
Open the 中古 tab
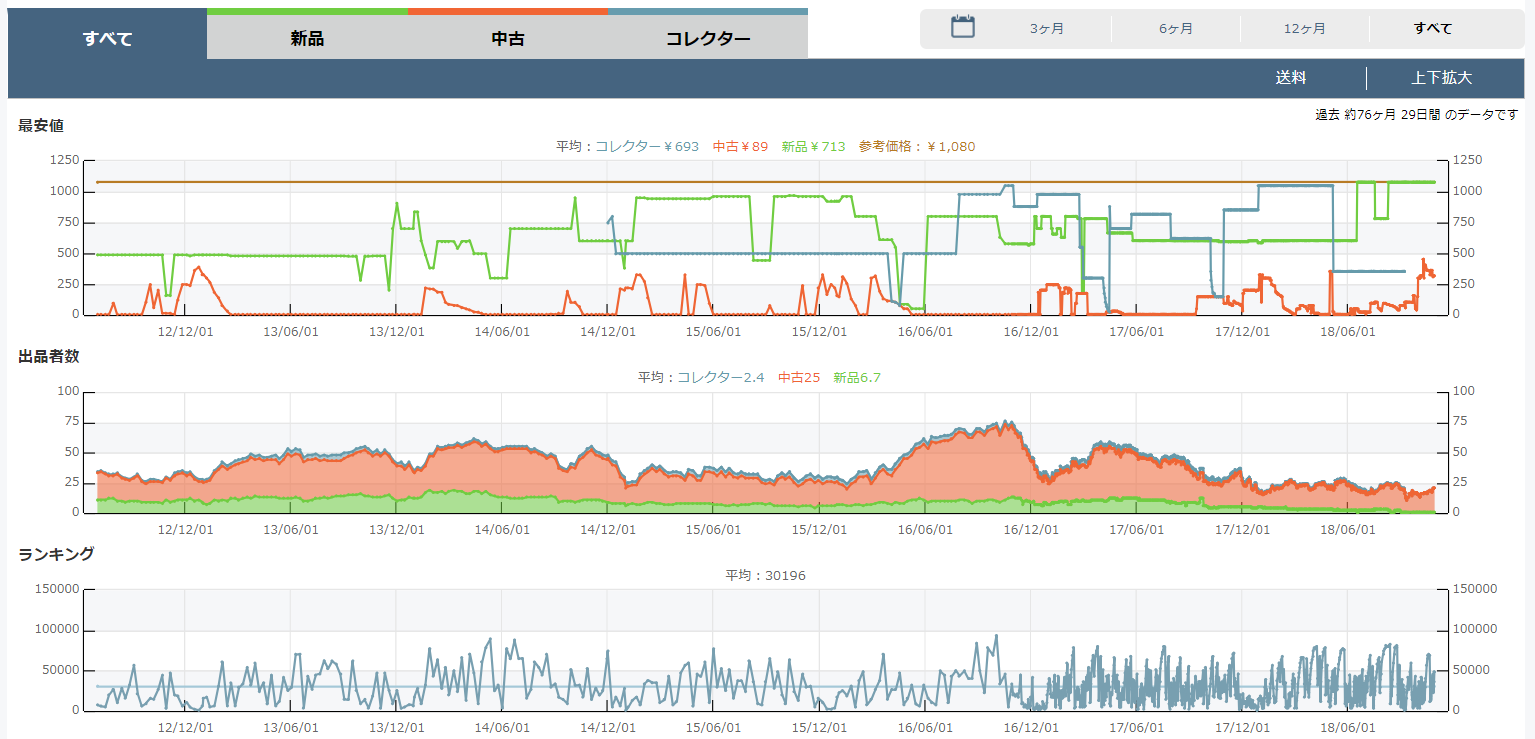coord(507,39)
